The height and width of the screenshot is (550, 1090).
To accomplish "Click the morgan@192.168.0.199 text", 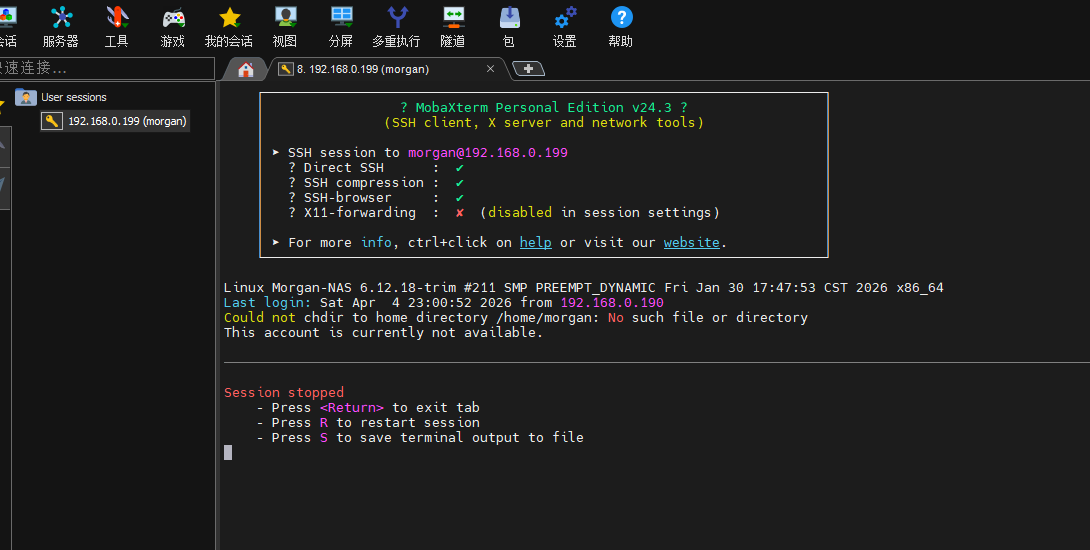I will (x=487, y=152).
